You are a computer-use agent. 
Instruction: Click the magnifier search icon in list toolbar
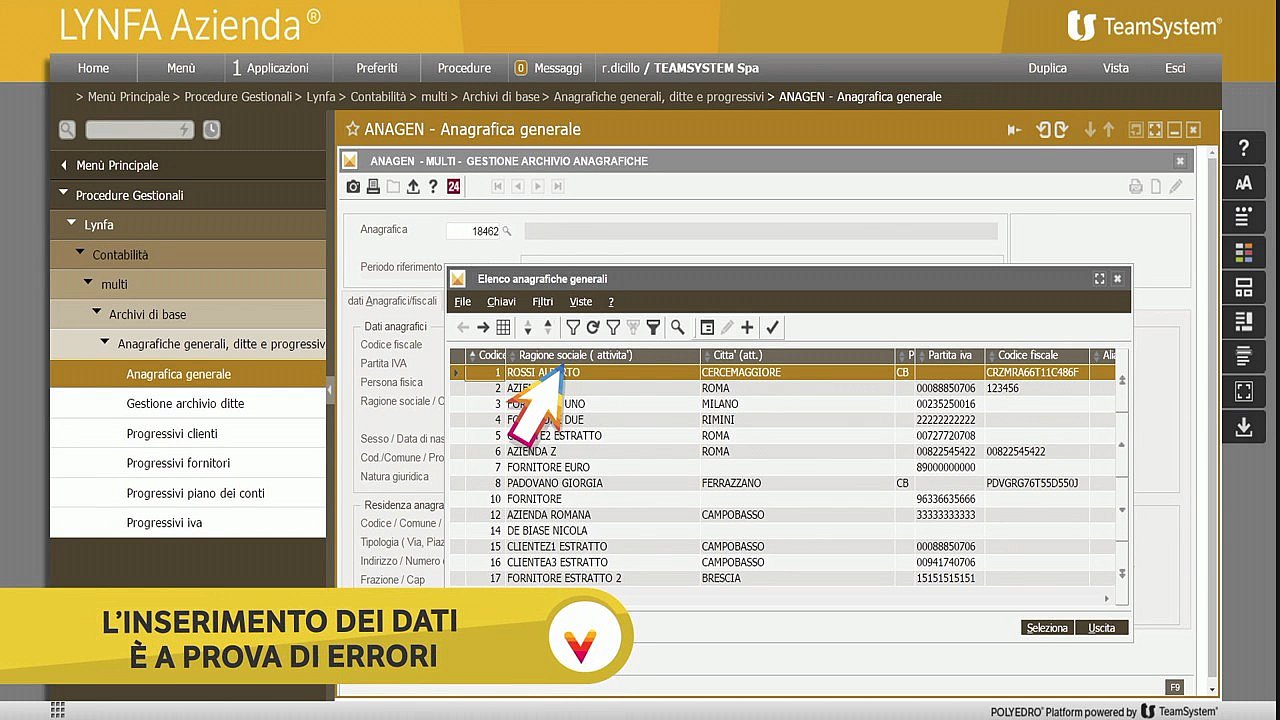click(677, 327)
